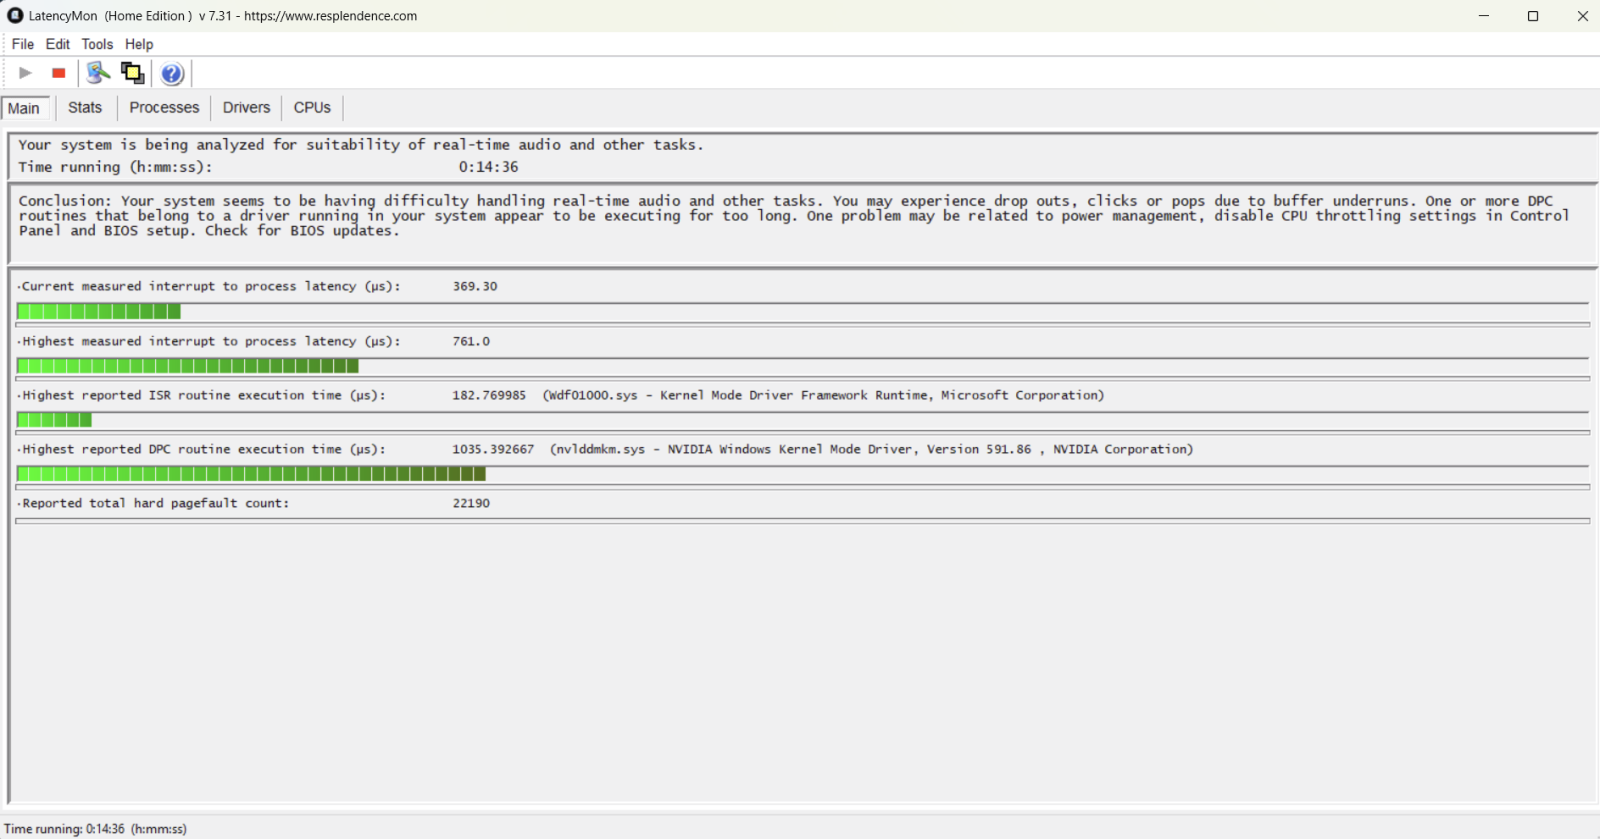This screenshot has width=1600, height=839.
Task: Open the Tools menu
Action: [97, 44]
